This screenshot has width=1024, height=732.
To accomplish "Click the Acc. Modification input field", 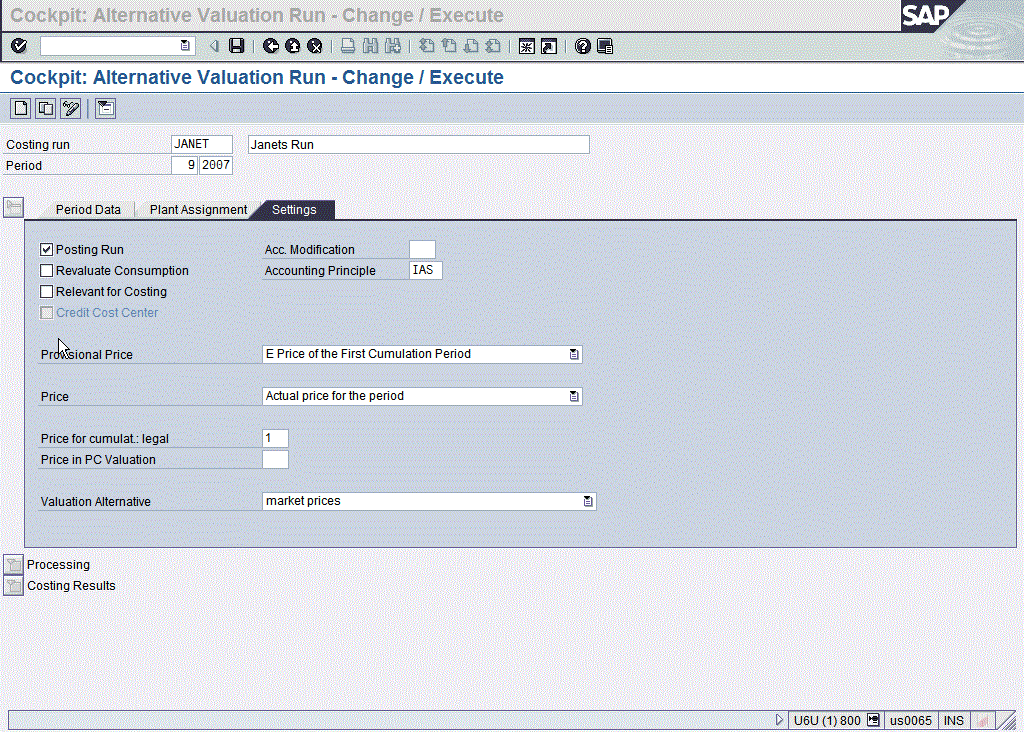I will [x=422, y=249].
